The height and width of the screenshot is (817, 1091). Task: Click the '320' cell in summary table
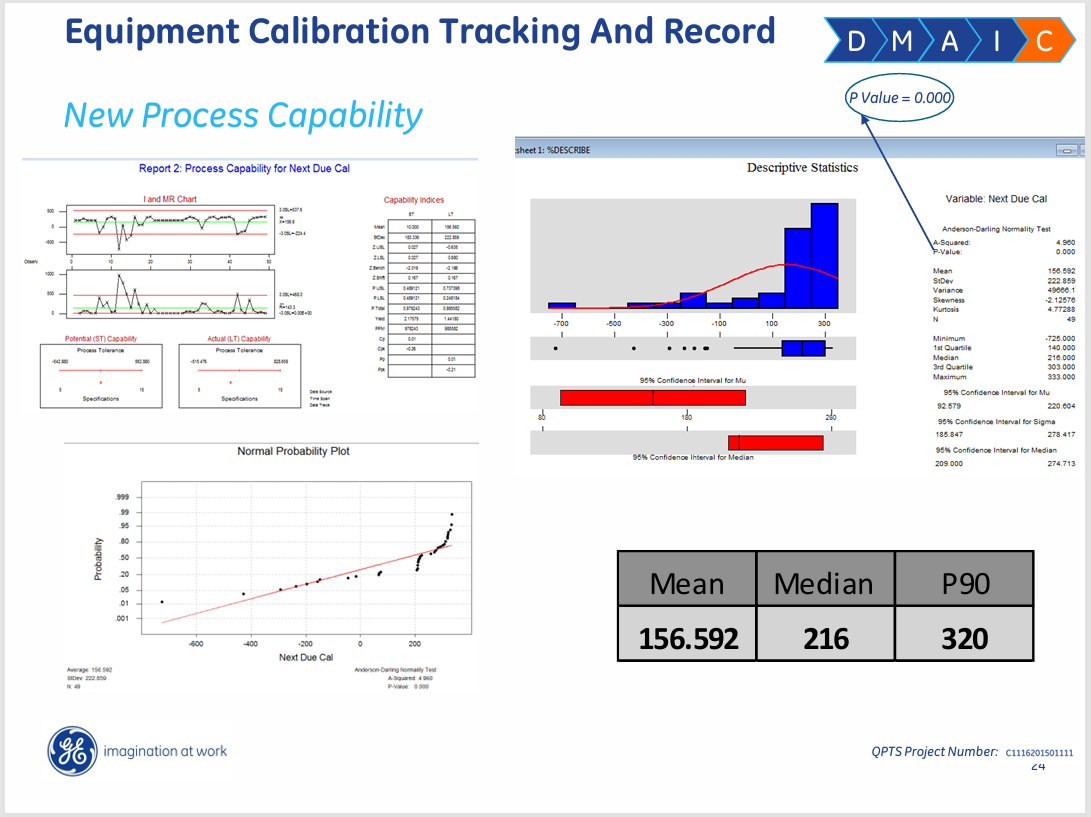coord(964,633)
